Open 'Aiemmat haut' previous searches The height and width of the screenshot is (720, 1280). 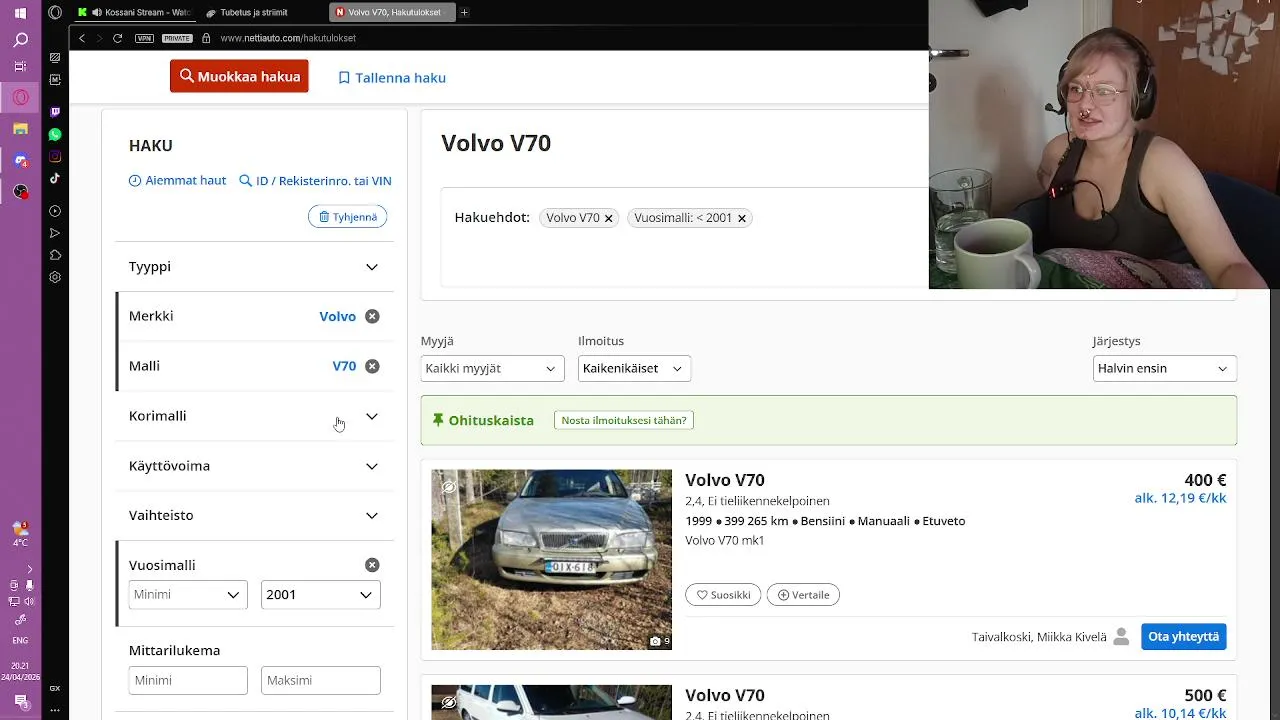point(178,181)
